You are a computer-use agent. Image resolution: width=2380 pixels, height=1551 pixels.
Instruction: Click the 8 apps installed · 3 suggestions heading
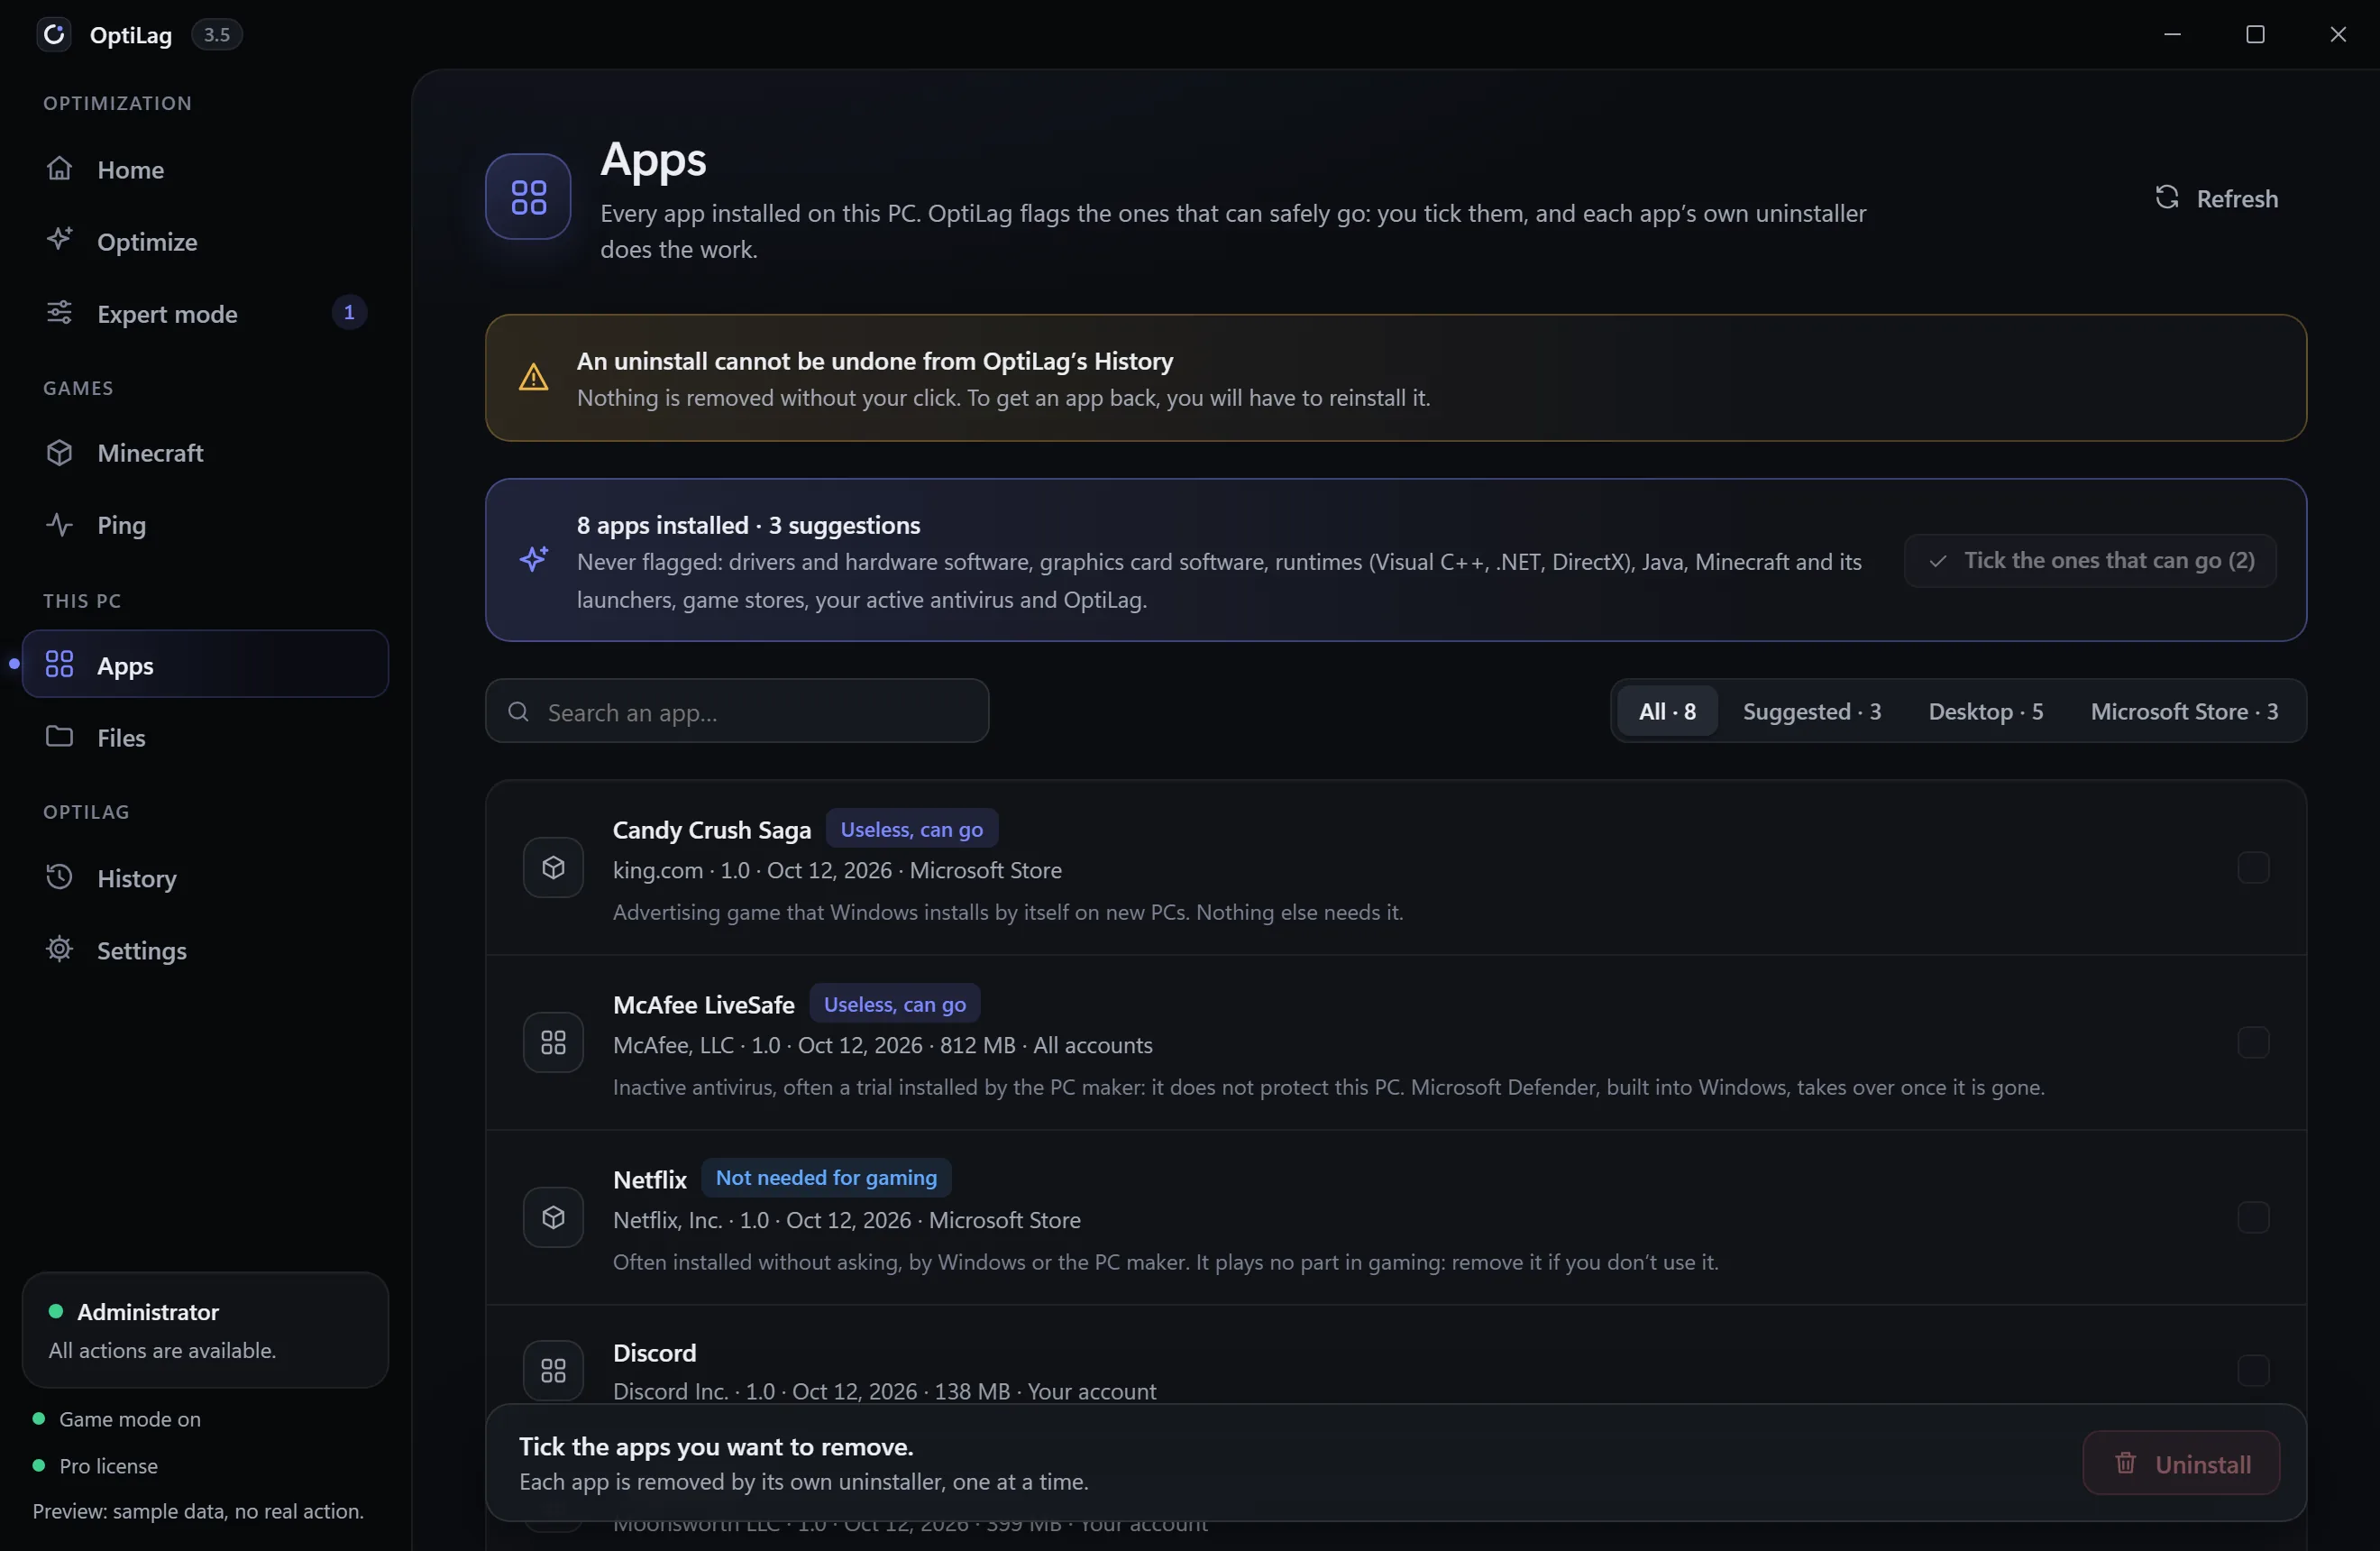(x=748, y=525)
